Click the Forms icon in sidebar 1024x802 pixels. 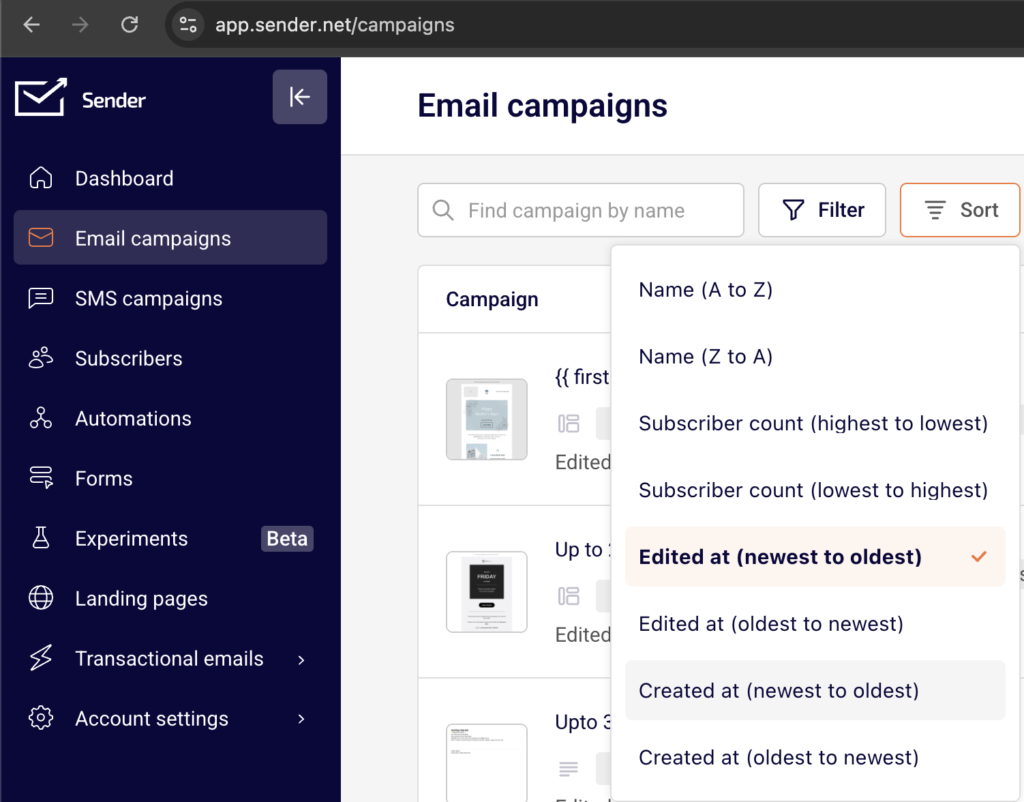point(41,478)
